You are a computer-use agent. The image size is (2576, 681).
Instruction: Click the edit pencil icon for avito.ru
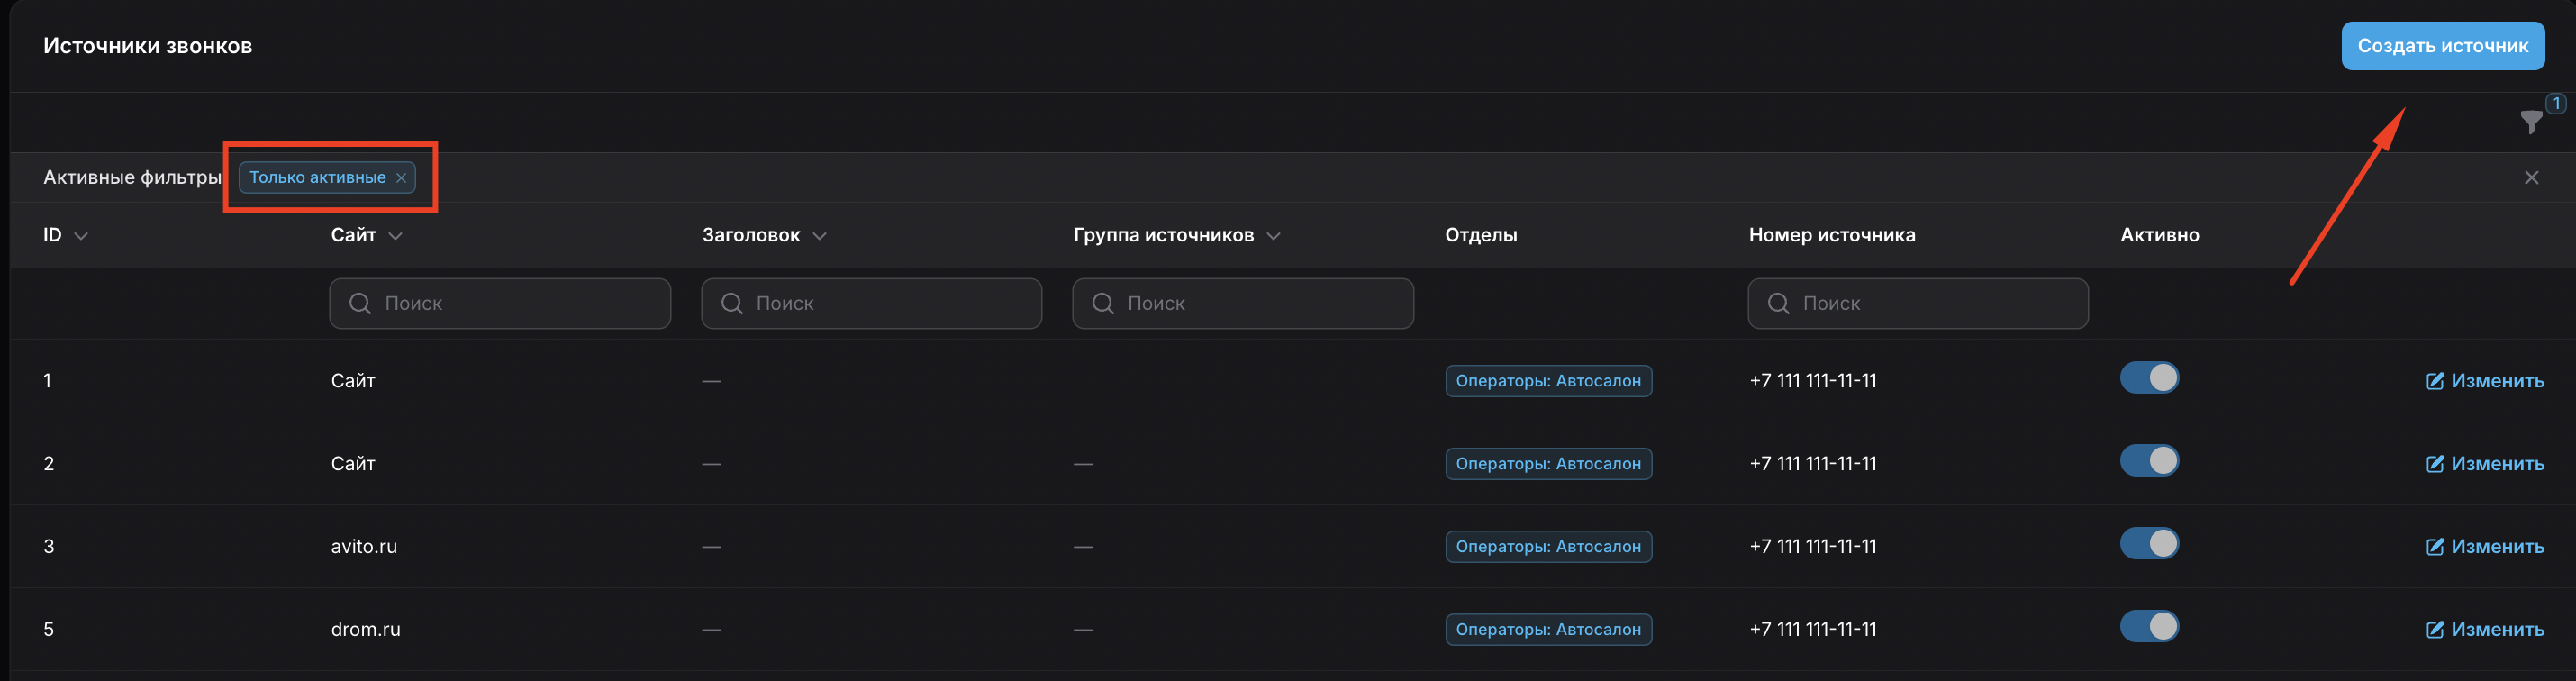tap(2434, 547)
